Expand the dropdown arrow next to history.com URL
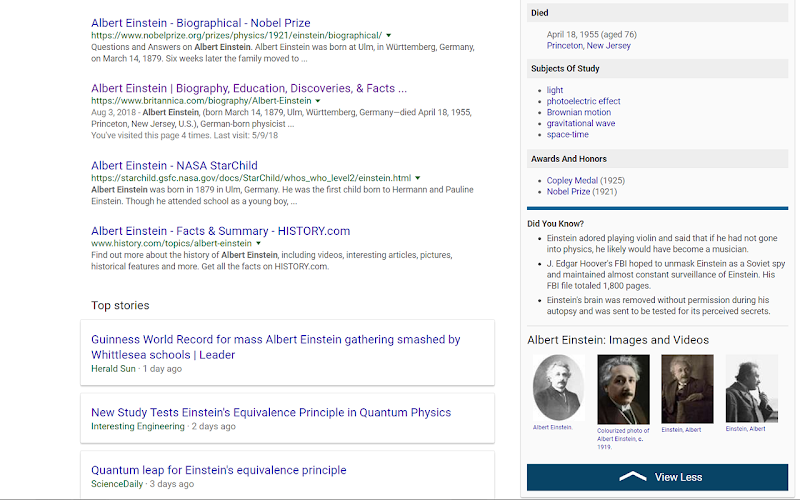 point(259,243)
